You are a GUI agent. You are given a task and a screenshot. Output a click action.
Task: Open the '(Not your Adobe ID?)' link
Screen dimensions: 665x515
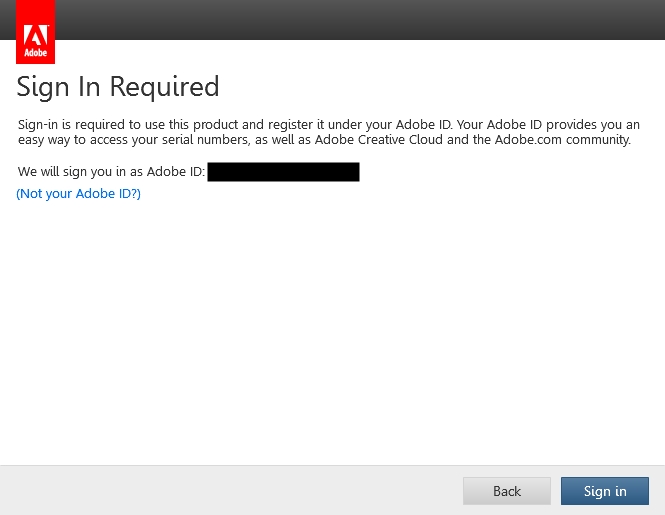click(x=79, y=194)
